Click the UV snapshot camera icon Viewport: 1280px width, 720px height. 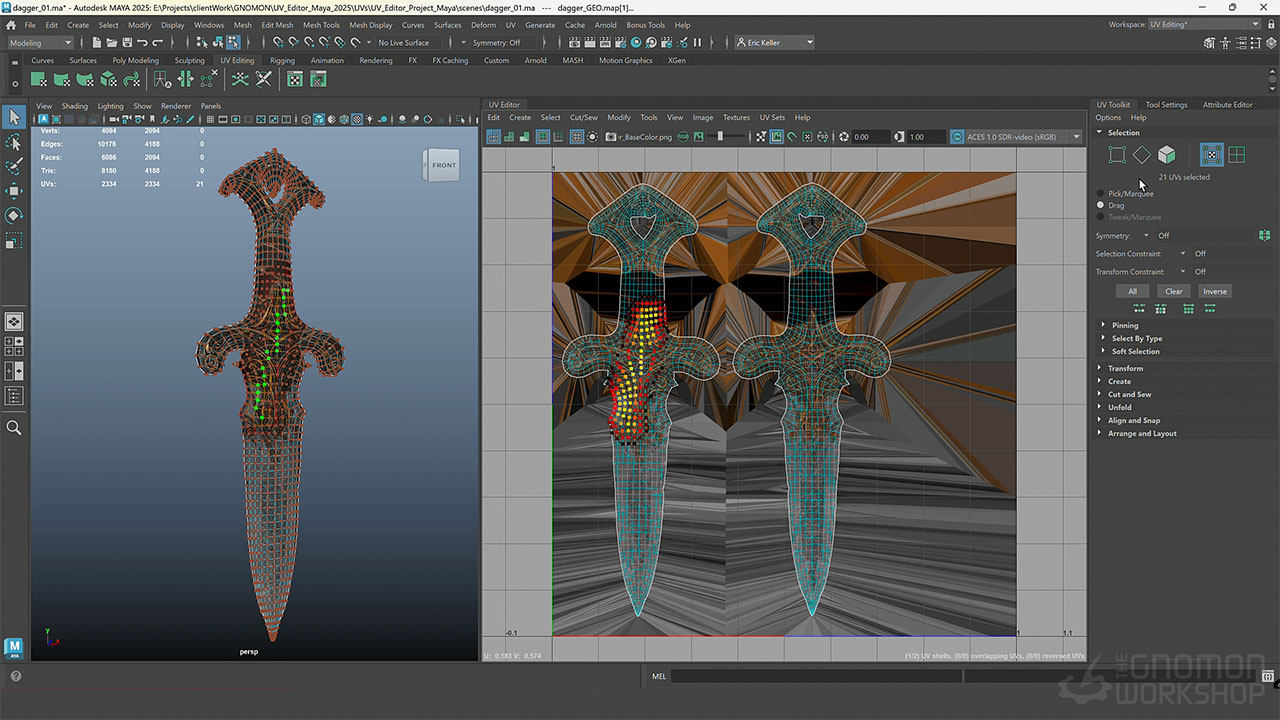611,137
